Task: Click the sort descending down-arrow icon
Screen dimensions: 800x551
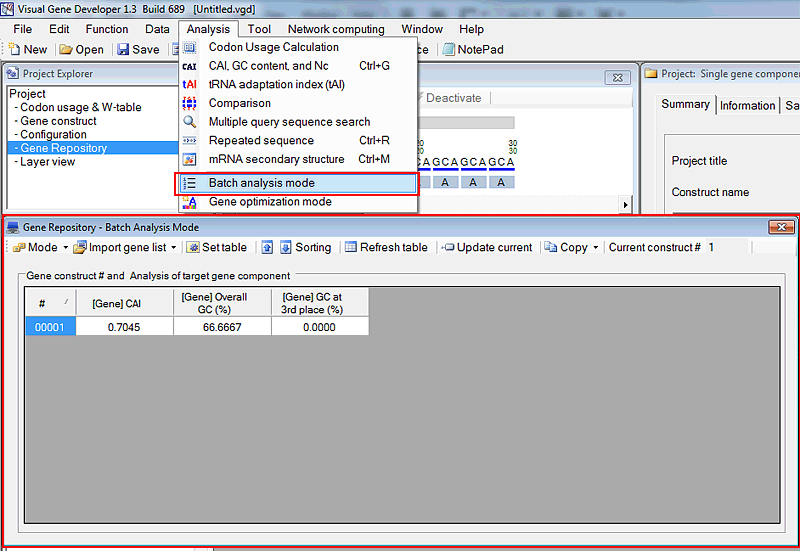Action: [286, 247]
